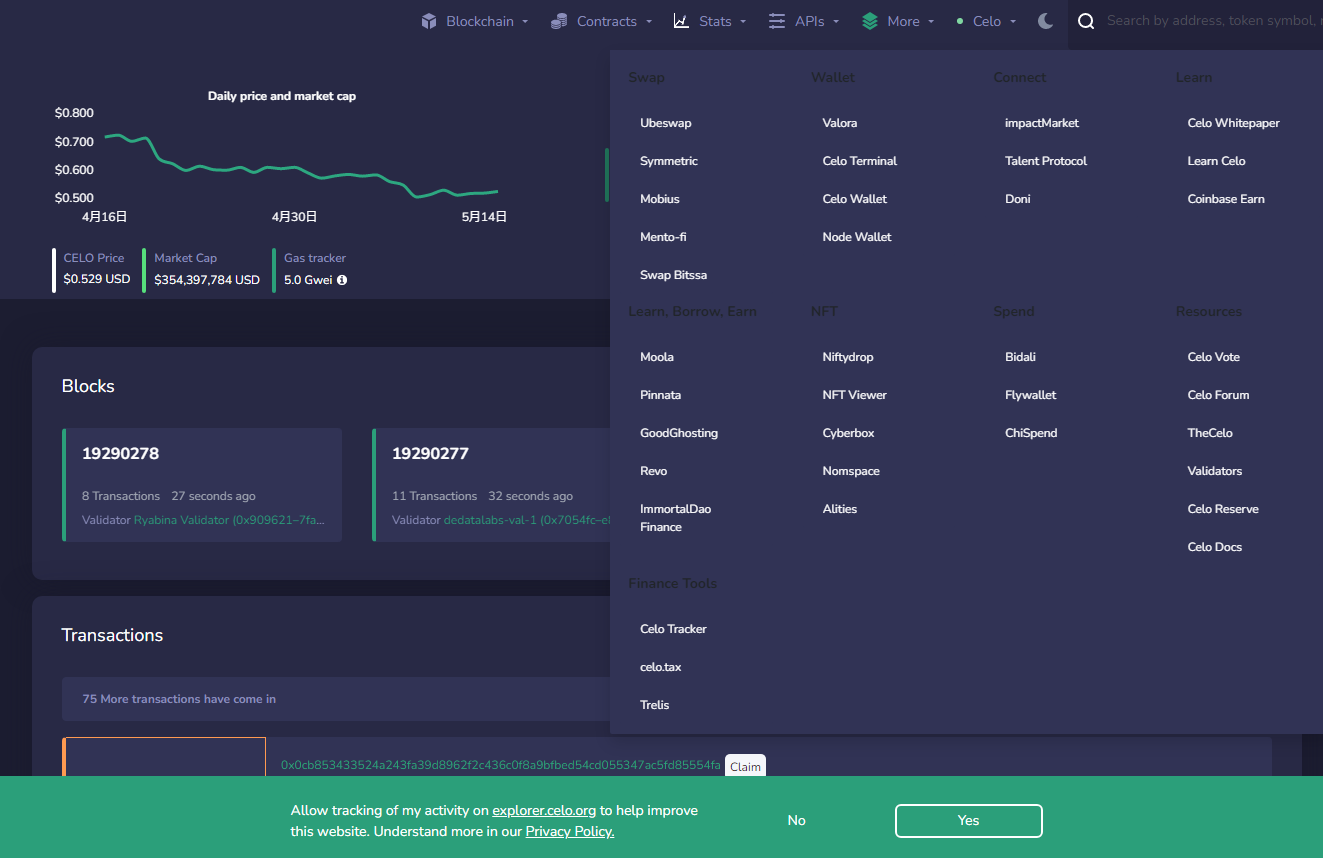Click the Contracts coins icon

559,21
